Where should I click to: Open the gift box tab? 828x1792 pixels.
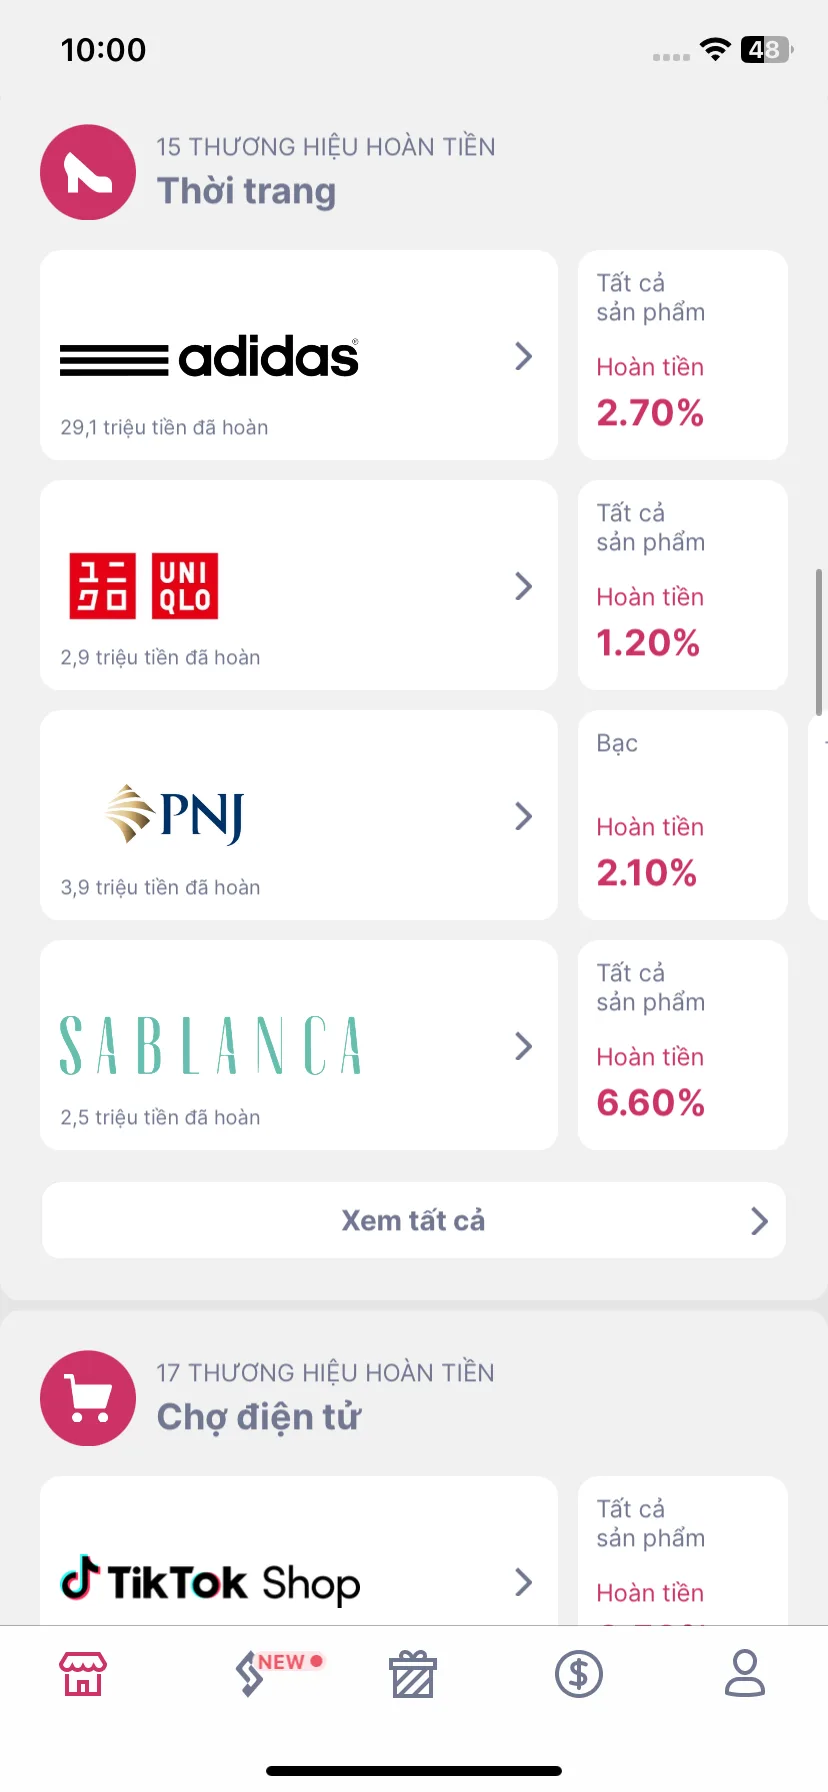pos(413,1673)
